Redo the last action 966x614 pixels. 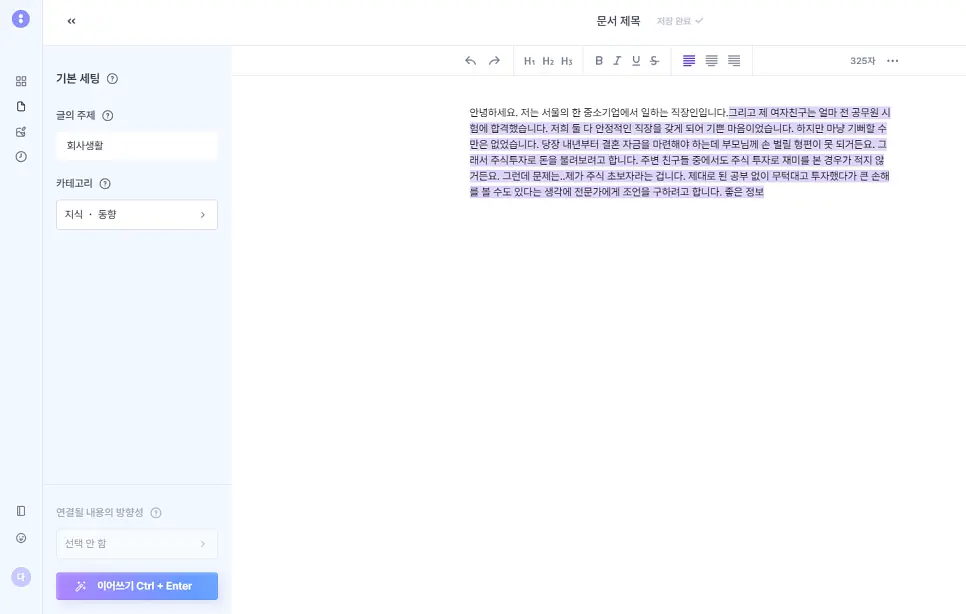(x=494, y=60)
